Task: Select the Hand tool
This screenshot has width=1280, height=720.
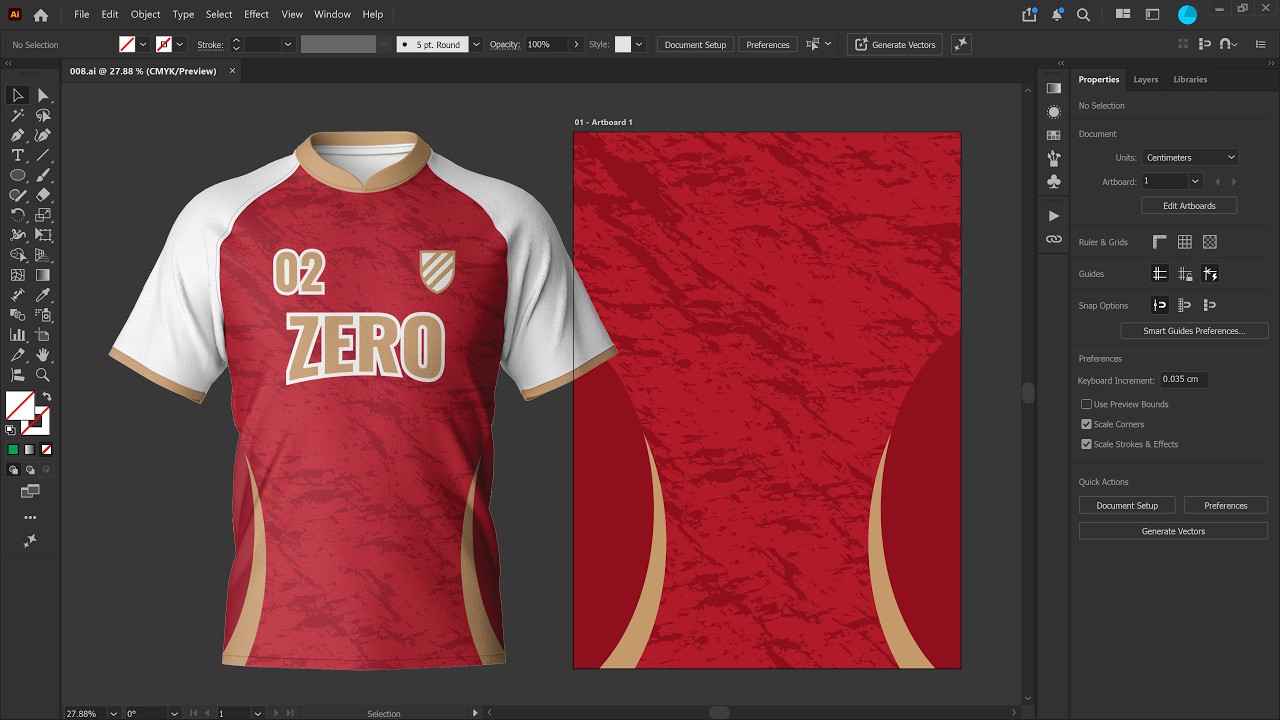Action: [x=43, y=355]
